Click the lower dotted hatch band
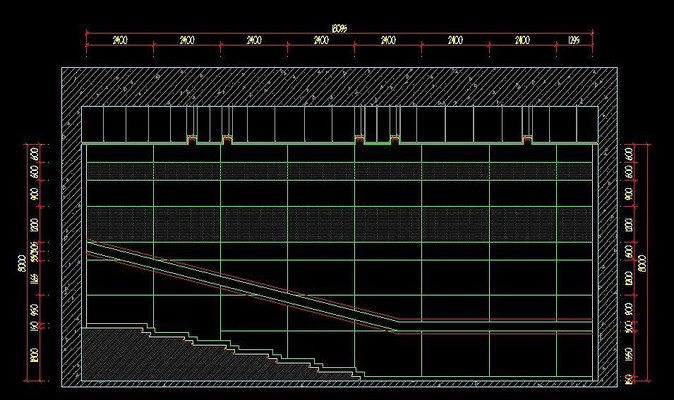 coord(340,223)
